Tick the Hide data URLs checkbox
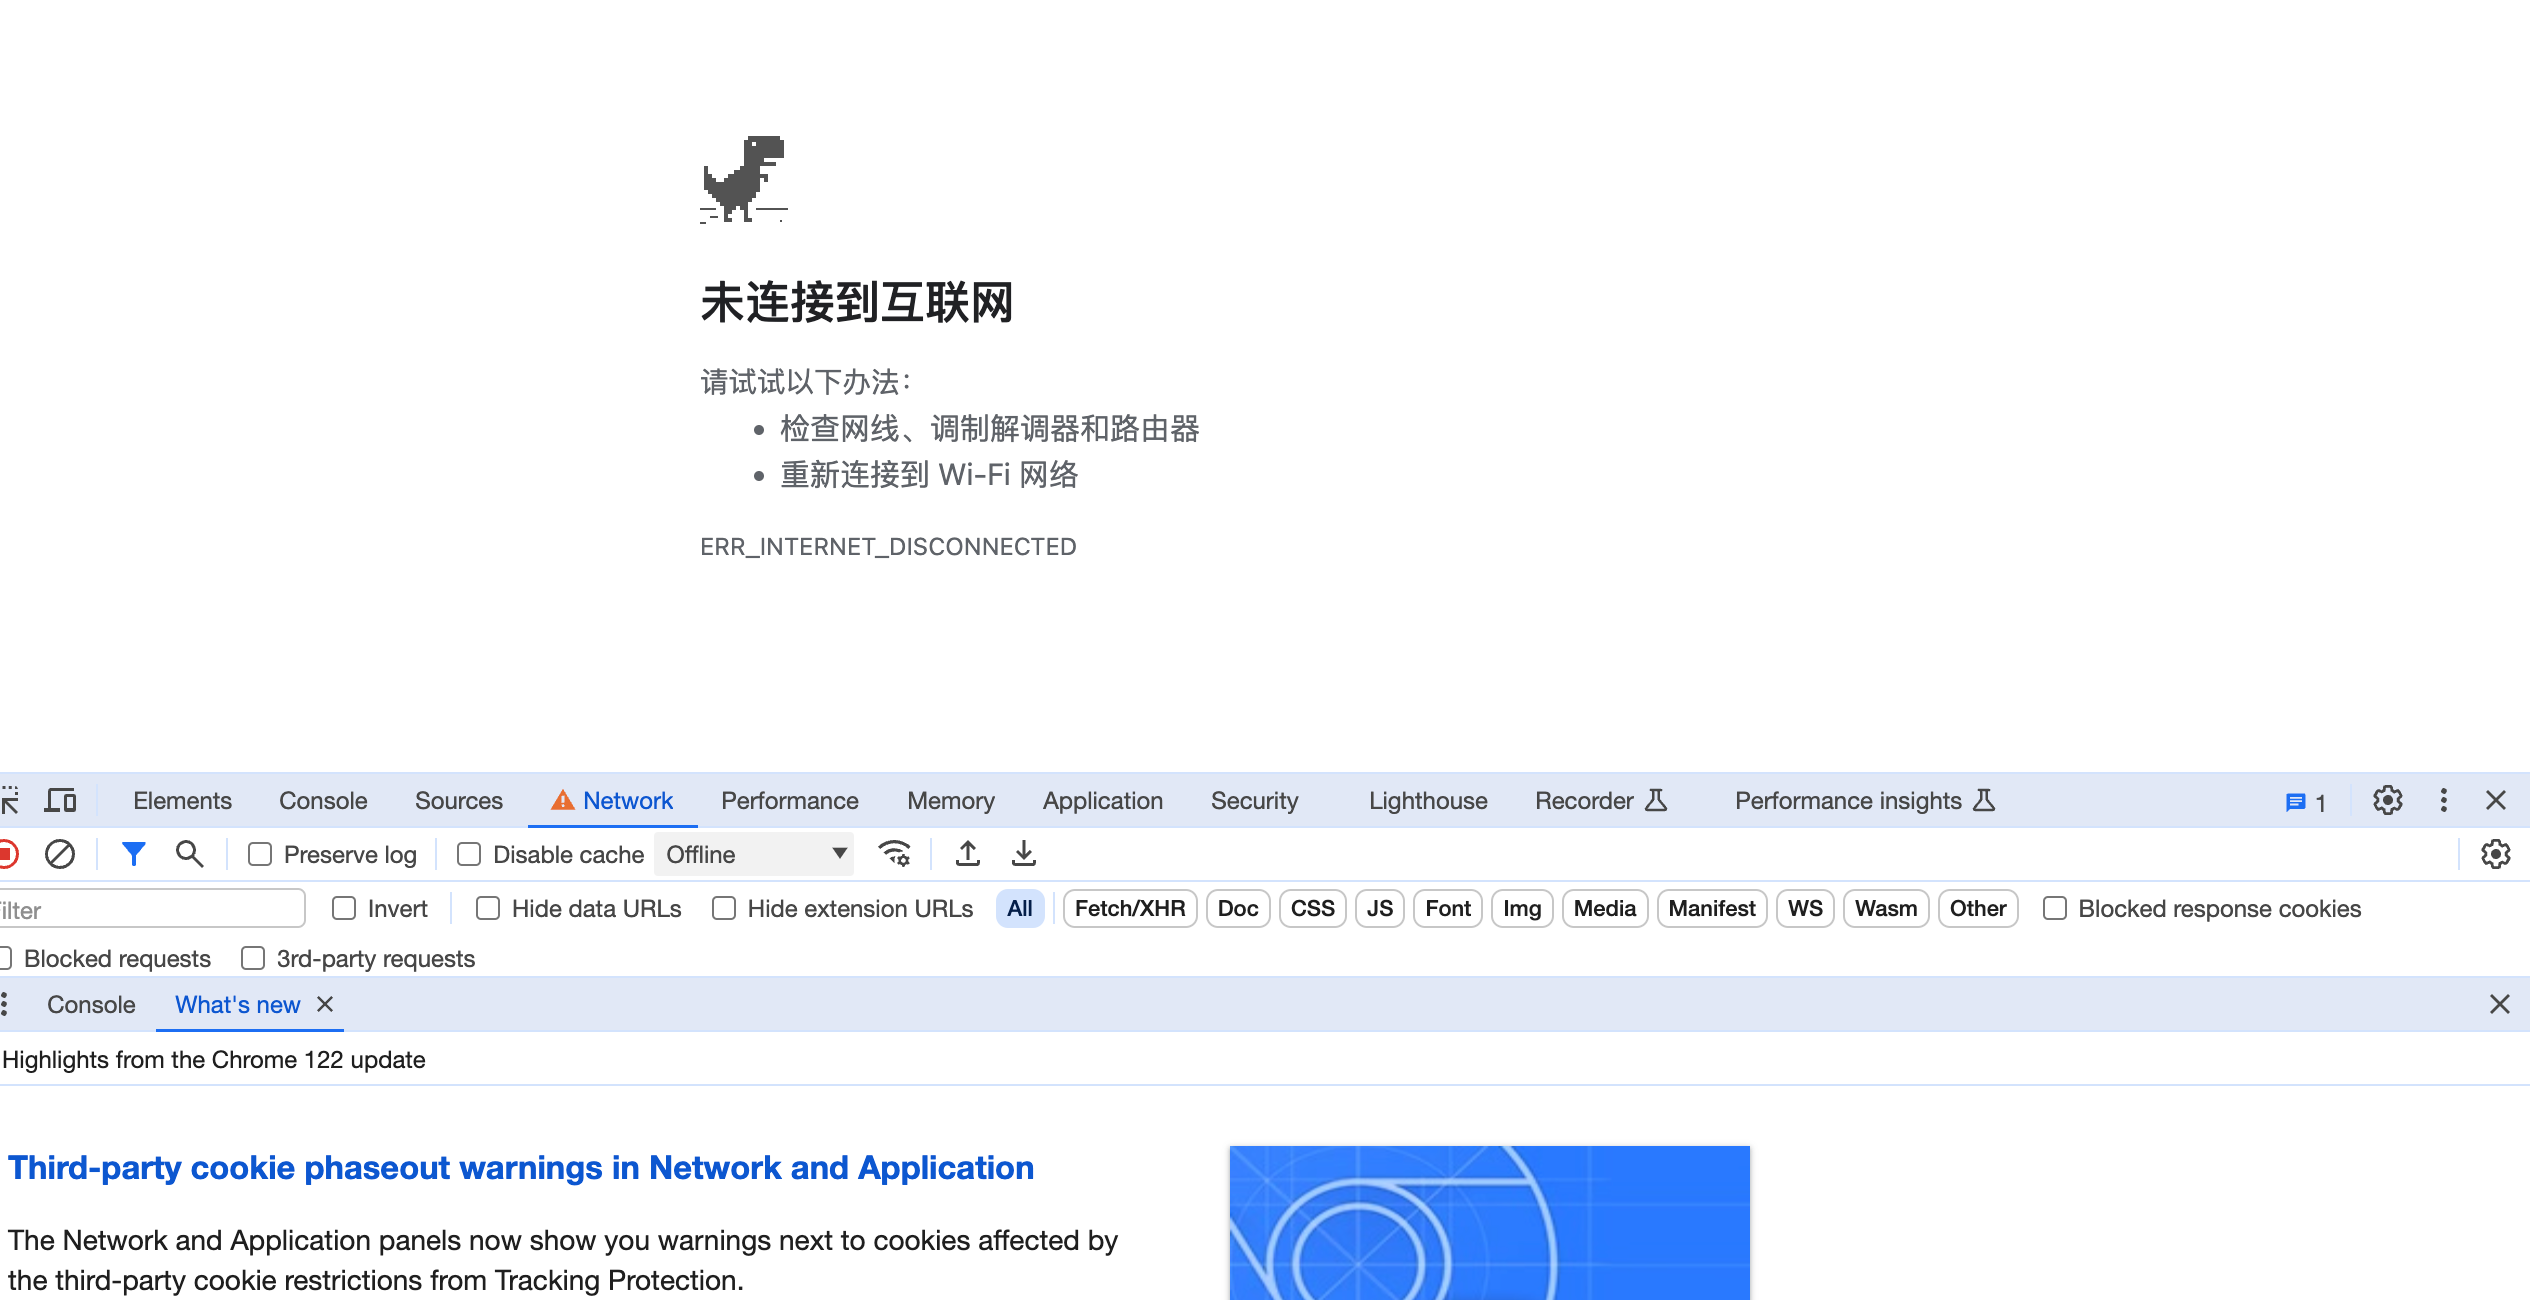This screenshot has height=1300, width=2530. [488, 908]
